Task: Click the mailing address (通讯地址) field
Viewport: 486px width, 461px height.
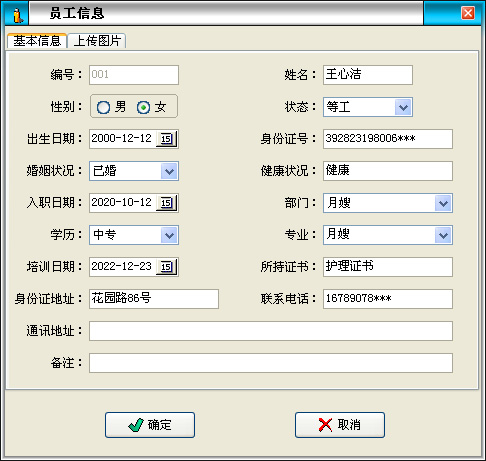Action: point(271,331)
